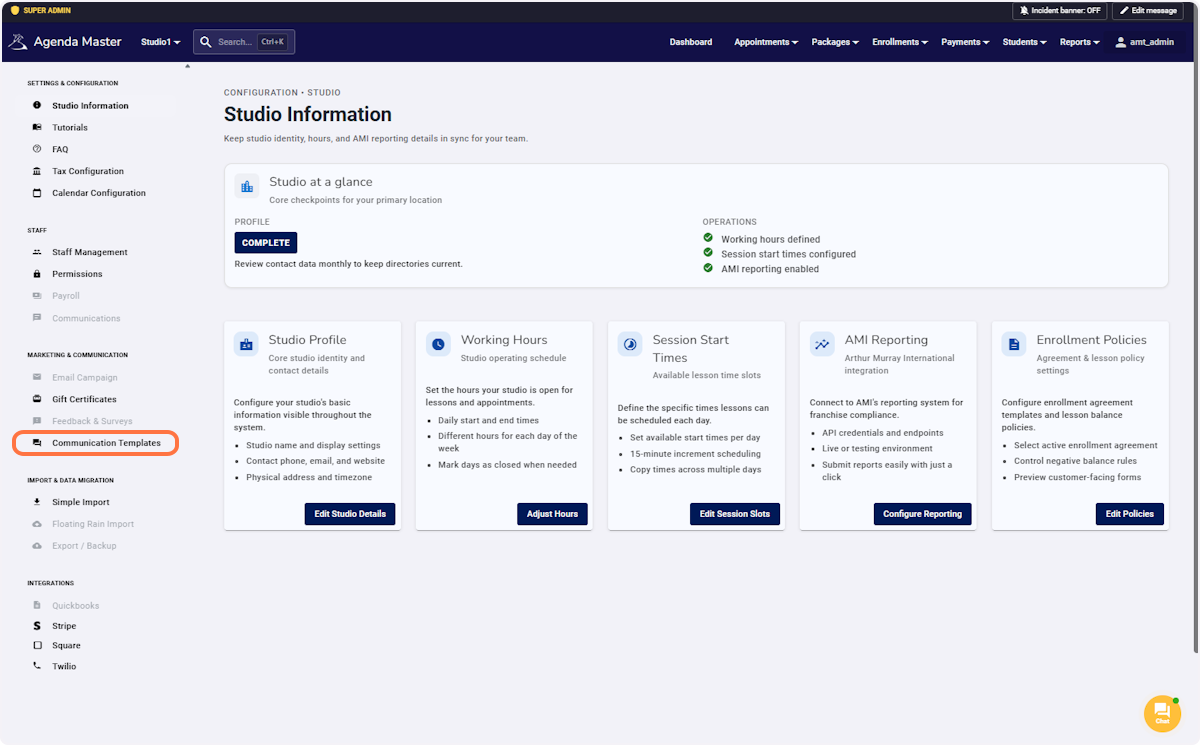
Task: Expand the Students dropdown menu
Action: pos(1025,42)
